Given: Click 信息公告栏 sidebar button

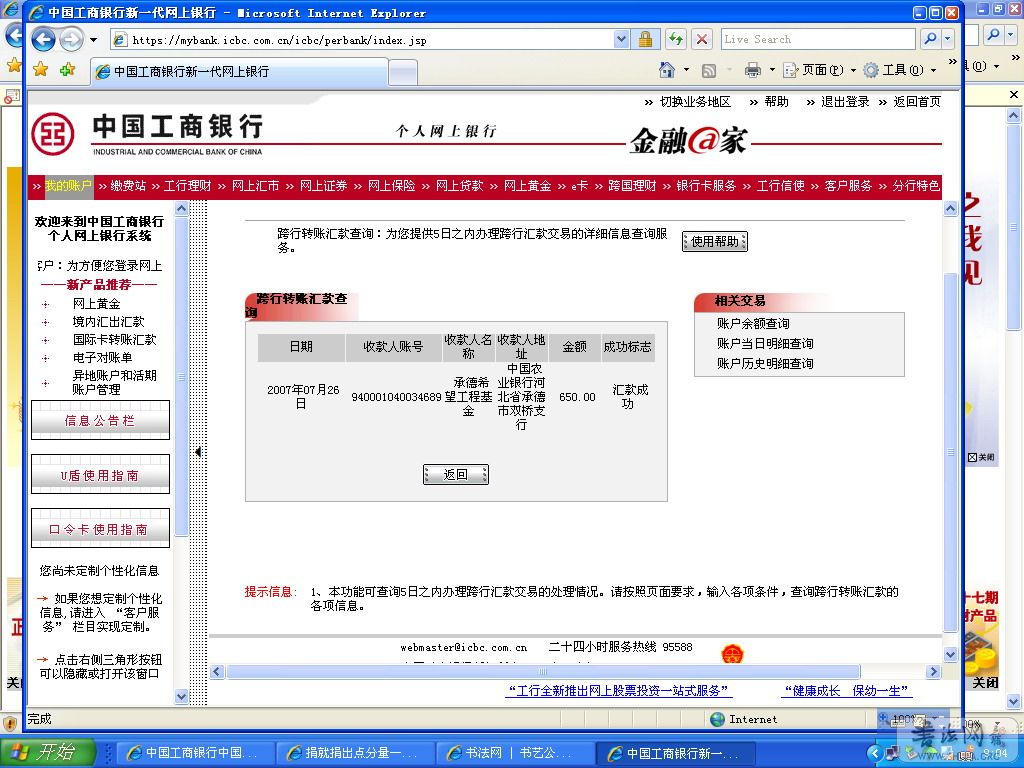Looking at the screenshot, I should tap(101, 421).
